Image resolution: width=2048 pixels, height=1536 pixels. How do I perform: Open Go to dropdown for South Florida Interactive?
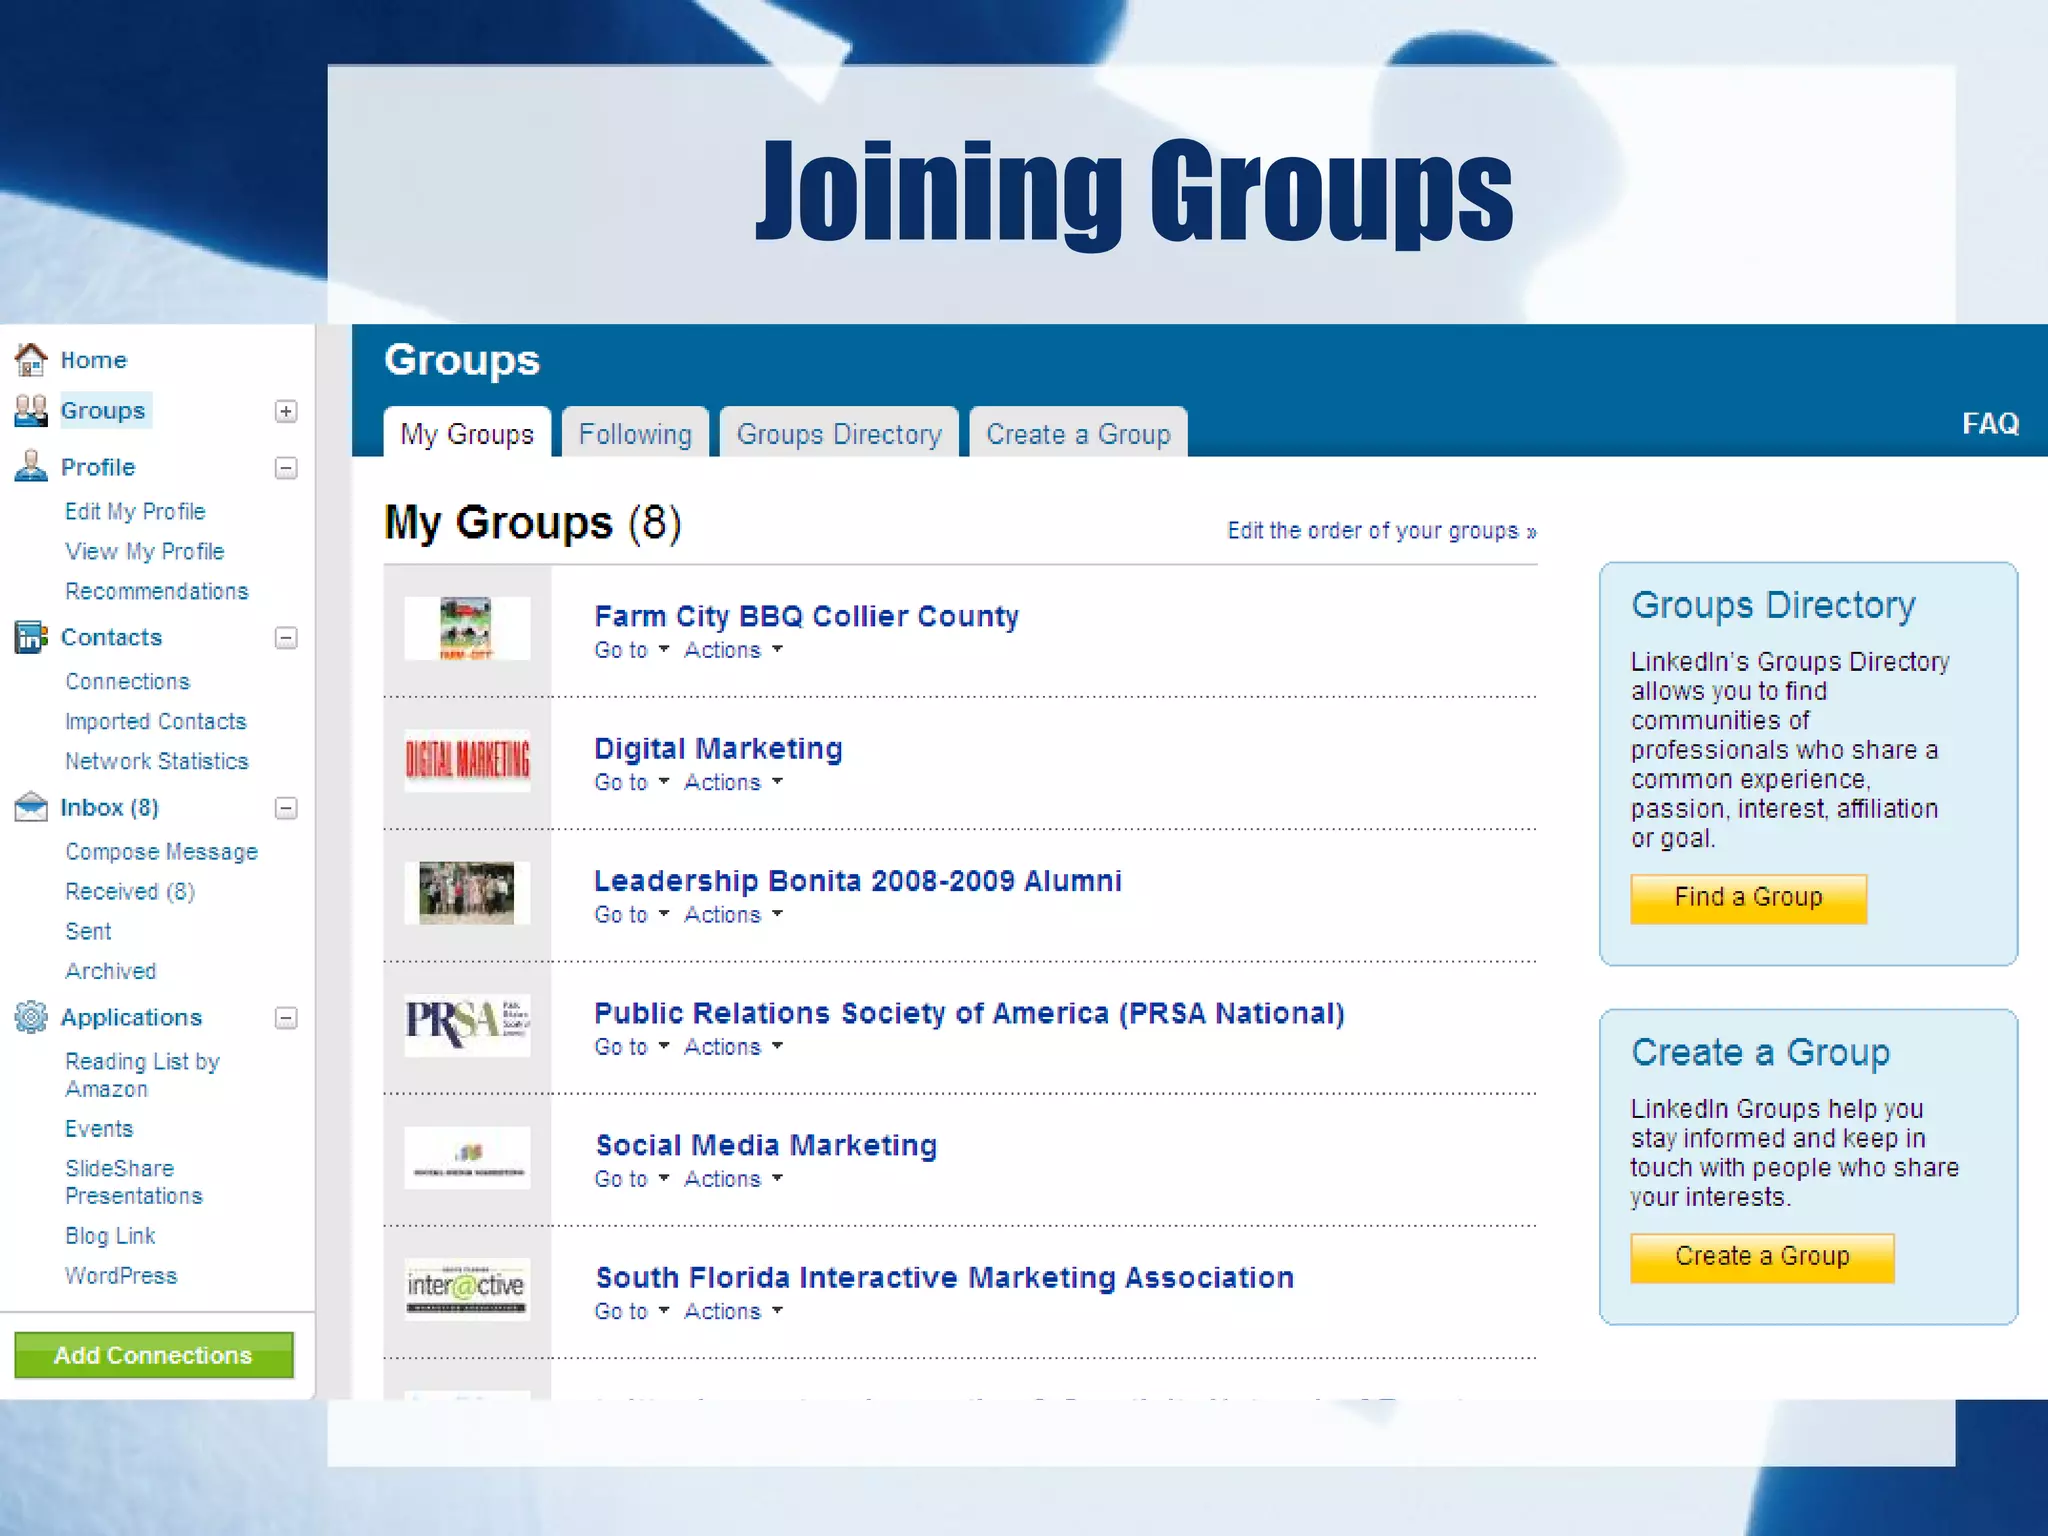click(631, 1311)
